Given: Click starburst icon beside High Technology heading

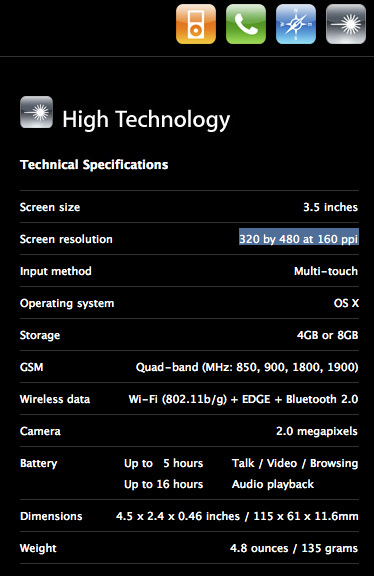Looking at the screenshot, I should coord(36,112).
